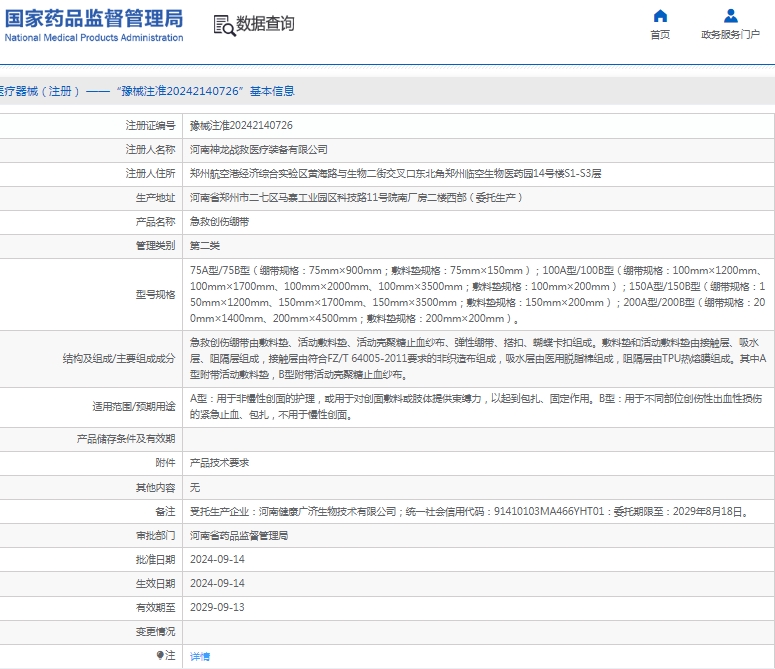
Task: Click the 注册人名称 label
Action: pyautogui.click(x=150, y=150)
